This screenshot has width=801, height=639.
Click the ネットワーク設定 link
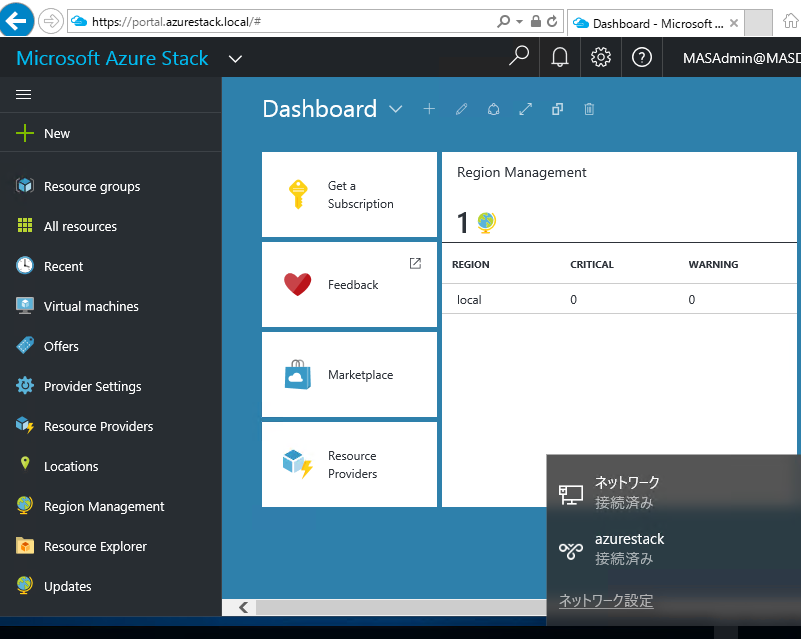point(606,601)
